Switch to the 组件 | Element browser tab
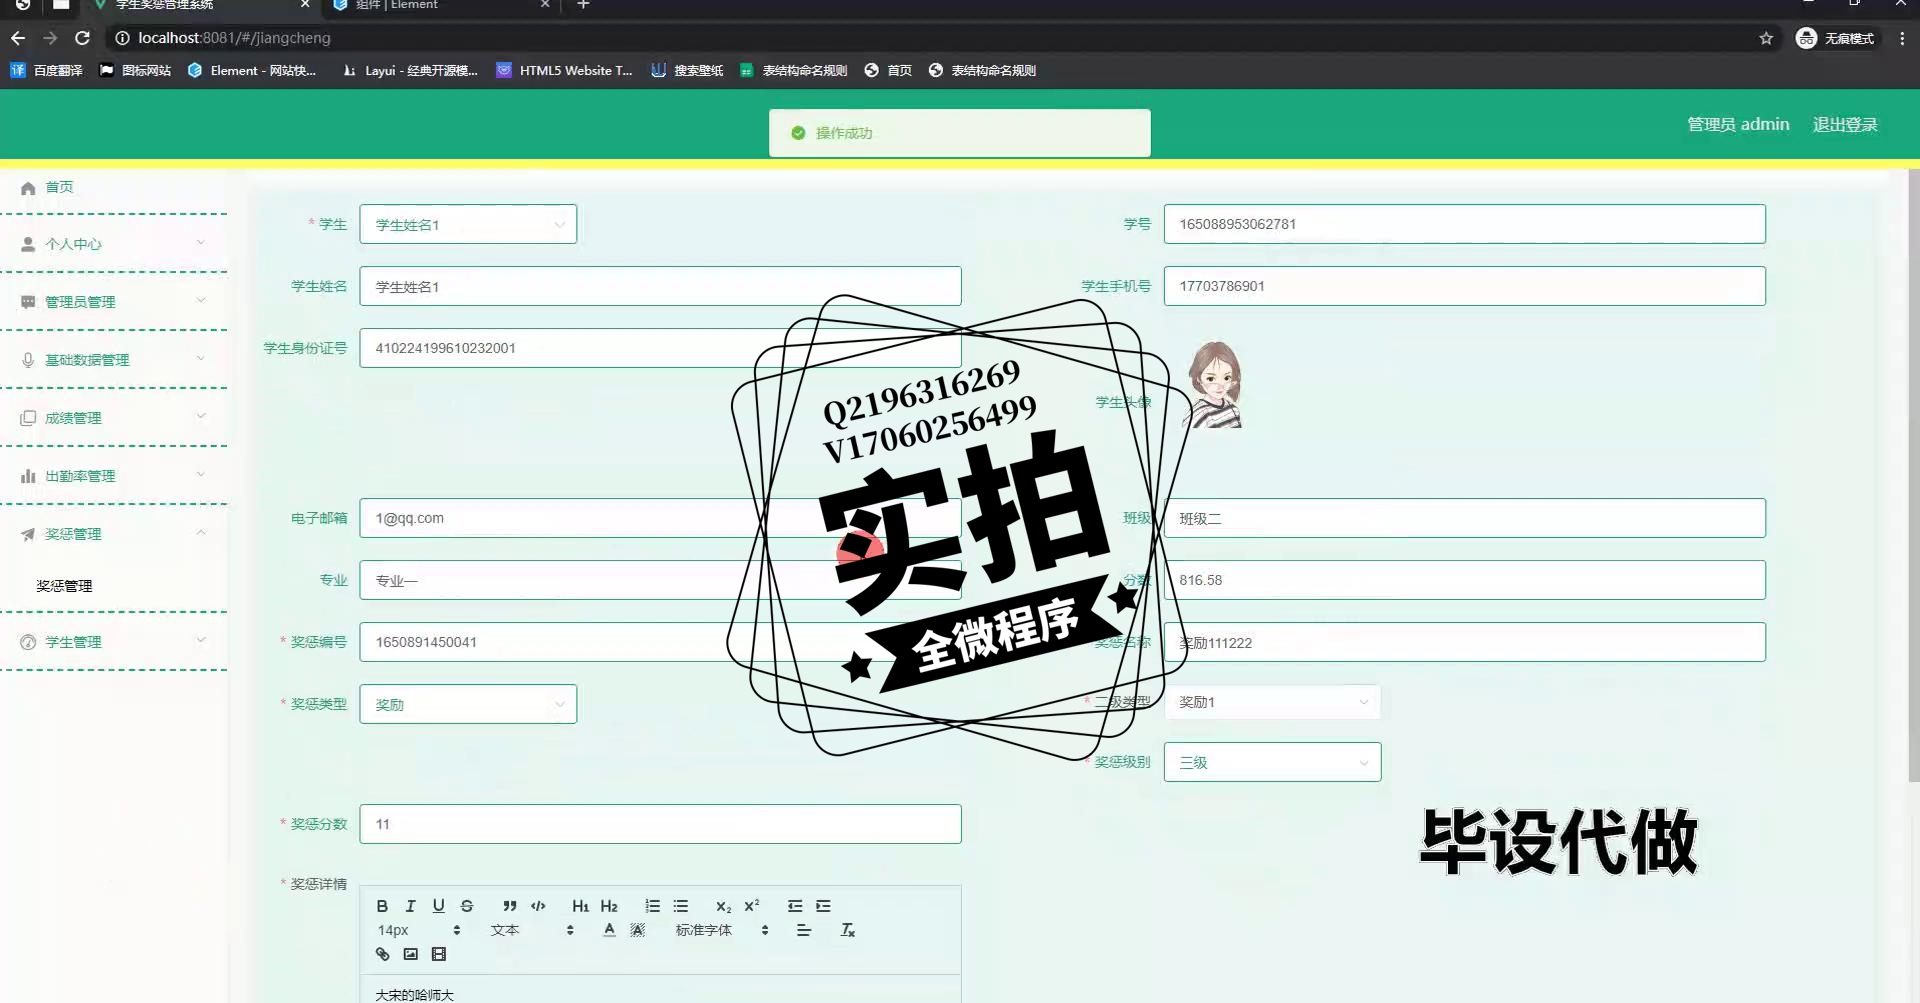The height and width of the screenshot is (1003, 1920). (440, 6)
